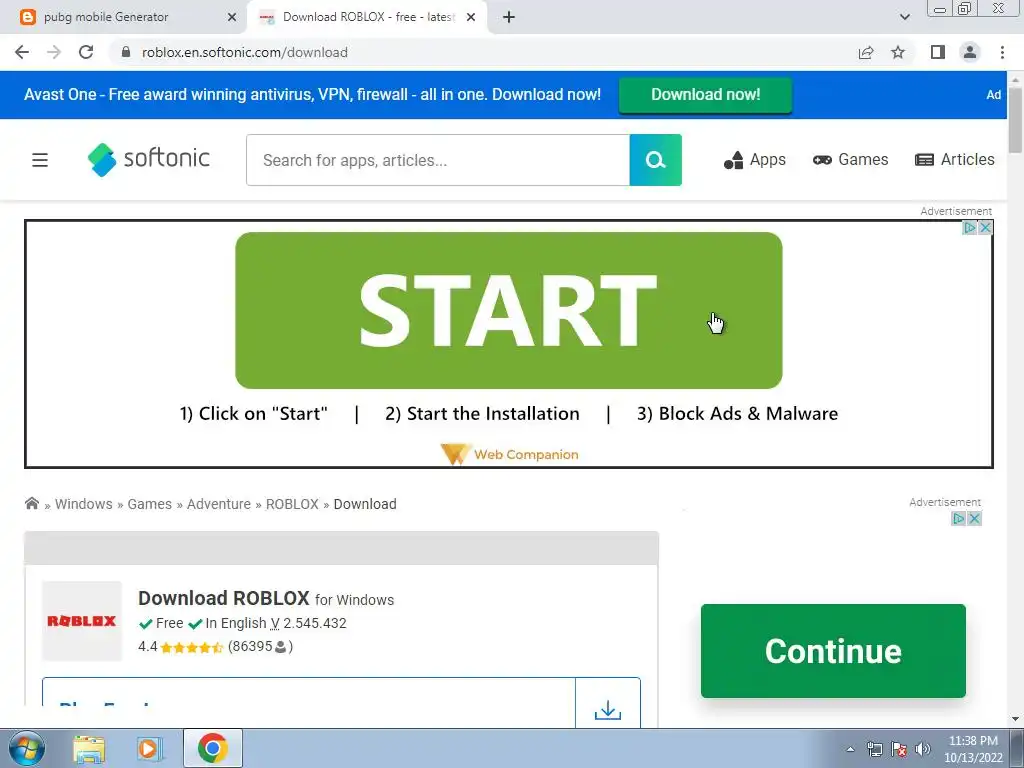This screenshot has width=1024, height=768.
Task: Go to home via breadcrumb house icon
Action: click(x=31, y=503)
